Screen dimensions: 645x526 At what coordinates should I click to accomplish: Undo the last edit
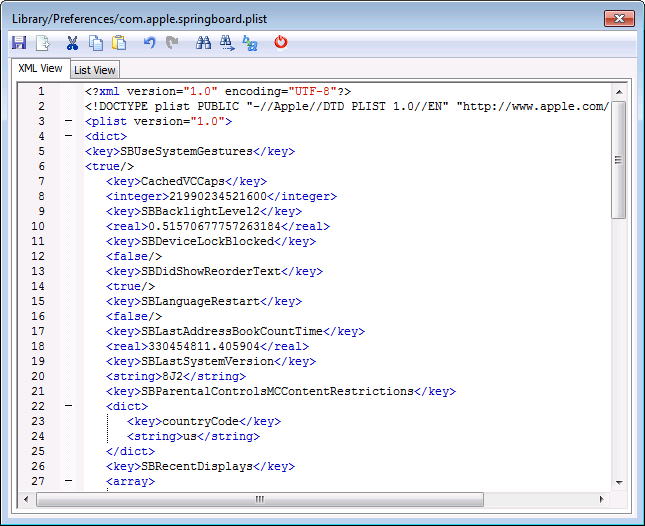pos(150,43)
